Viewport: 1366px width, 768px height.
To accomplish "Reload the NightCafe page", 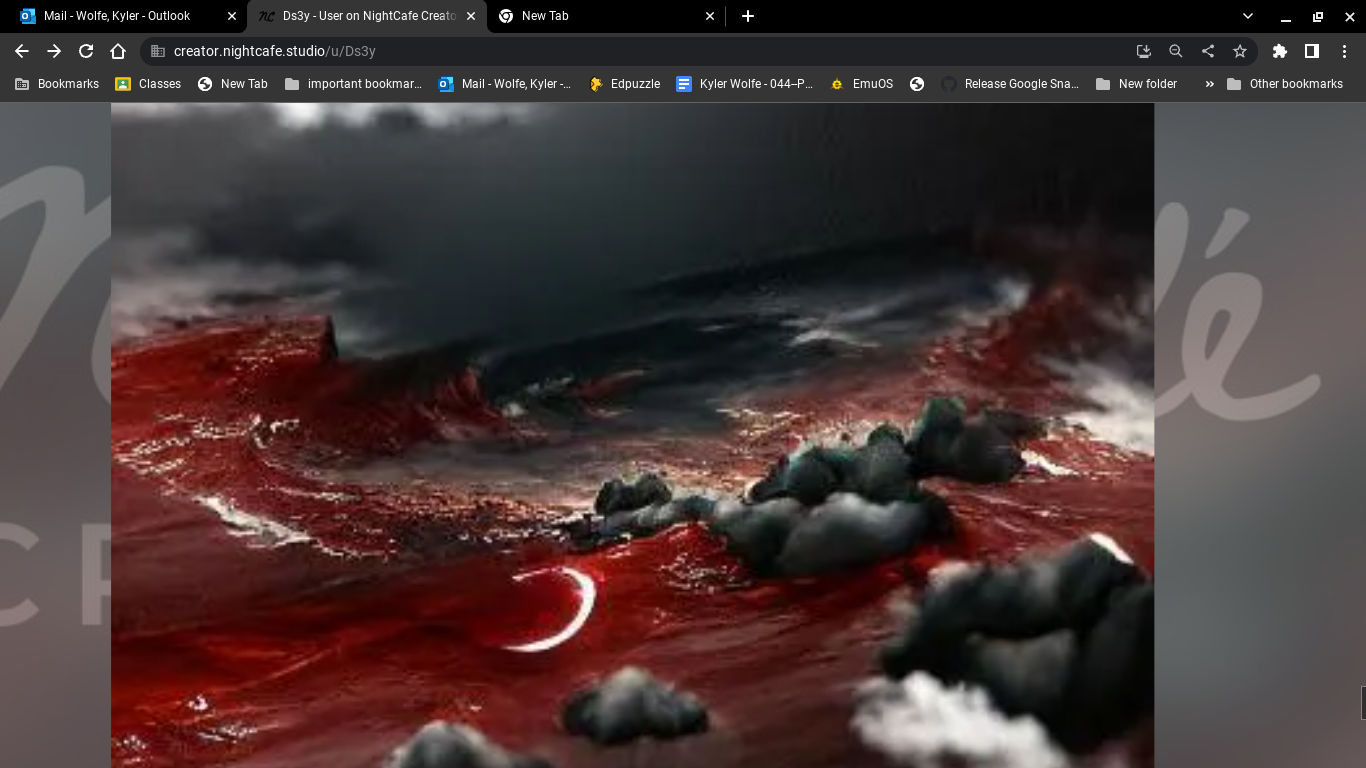I will coord(86,51).
